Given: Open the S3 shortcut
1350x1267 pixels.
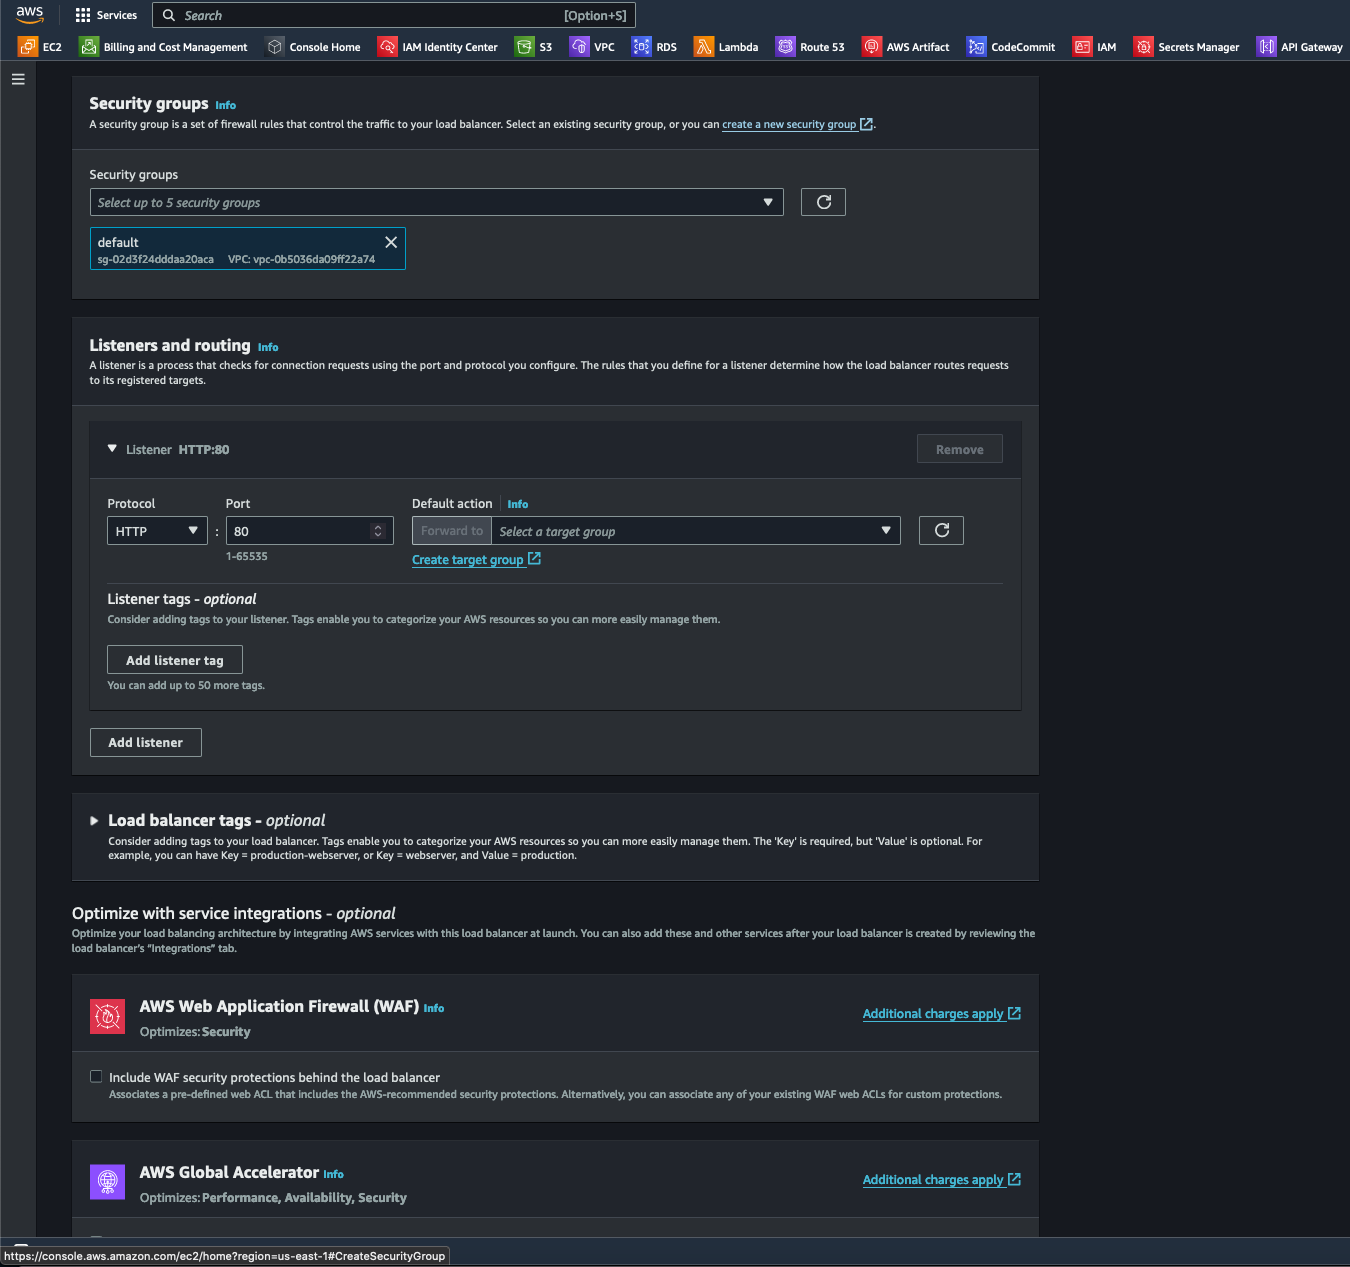Looking at the screenshot, I should click(x=534, y=47).
